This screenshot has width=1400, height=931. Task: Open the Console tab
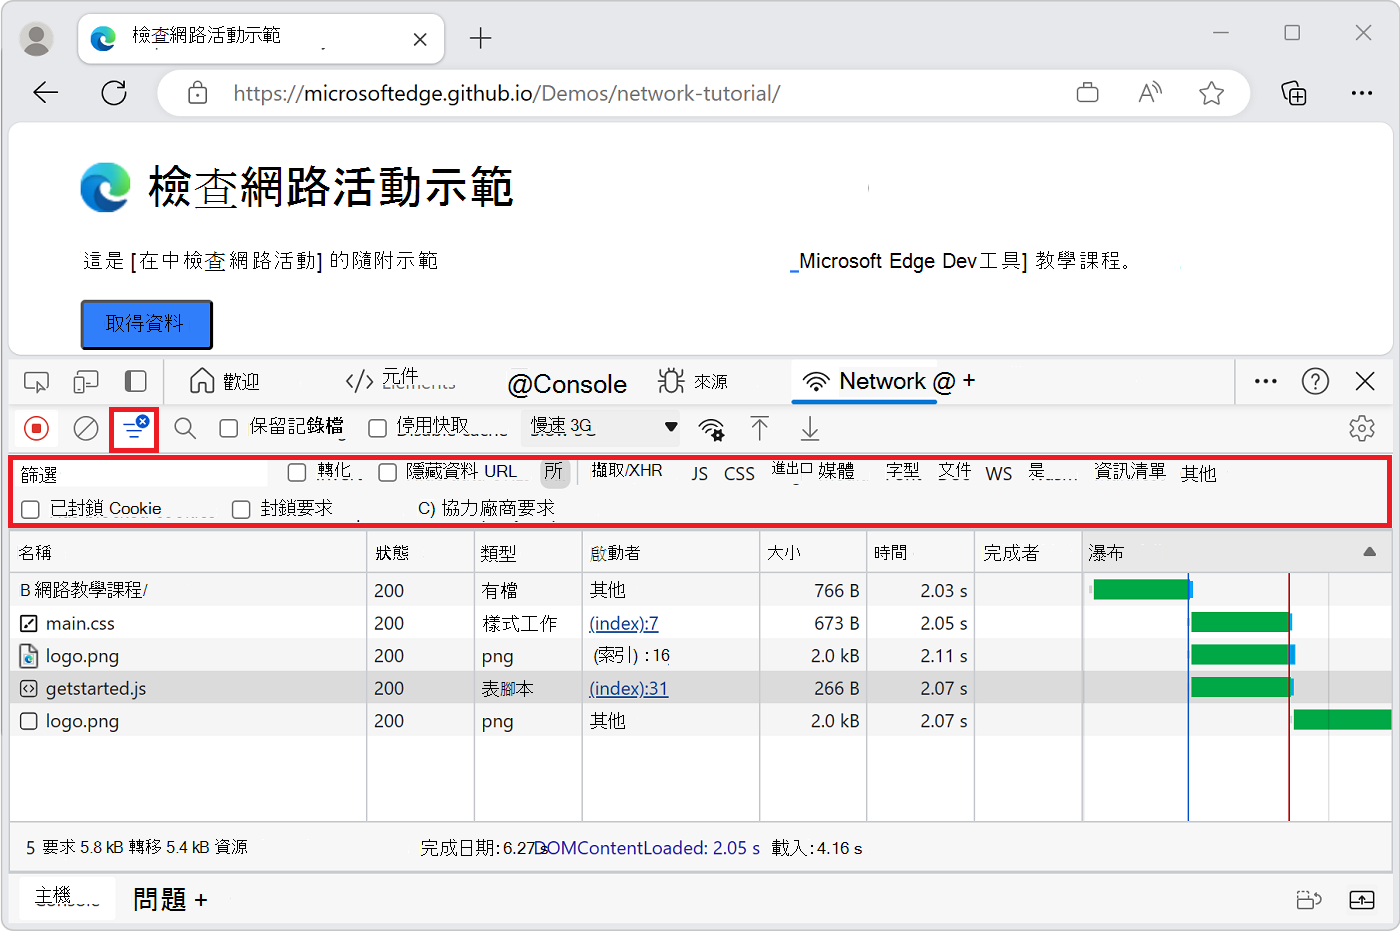click(567, 384)
